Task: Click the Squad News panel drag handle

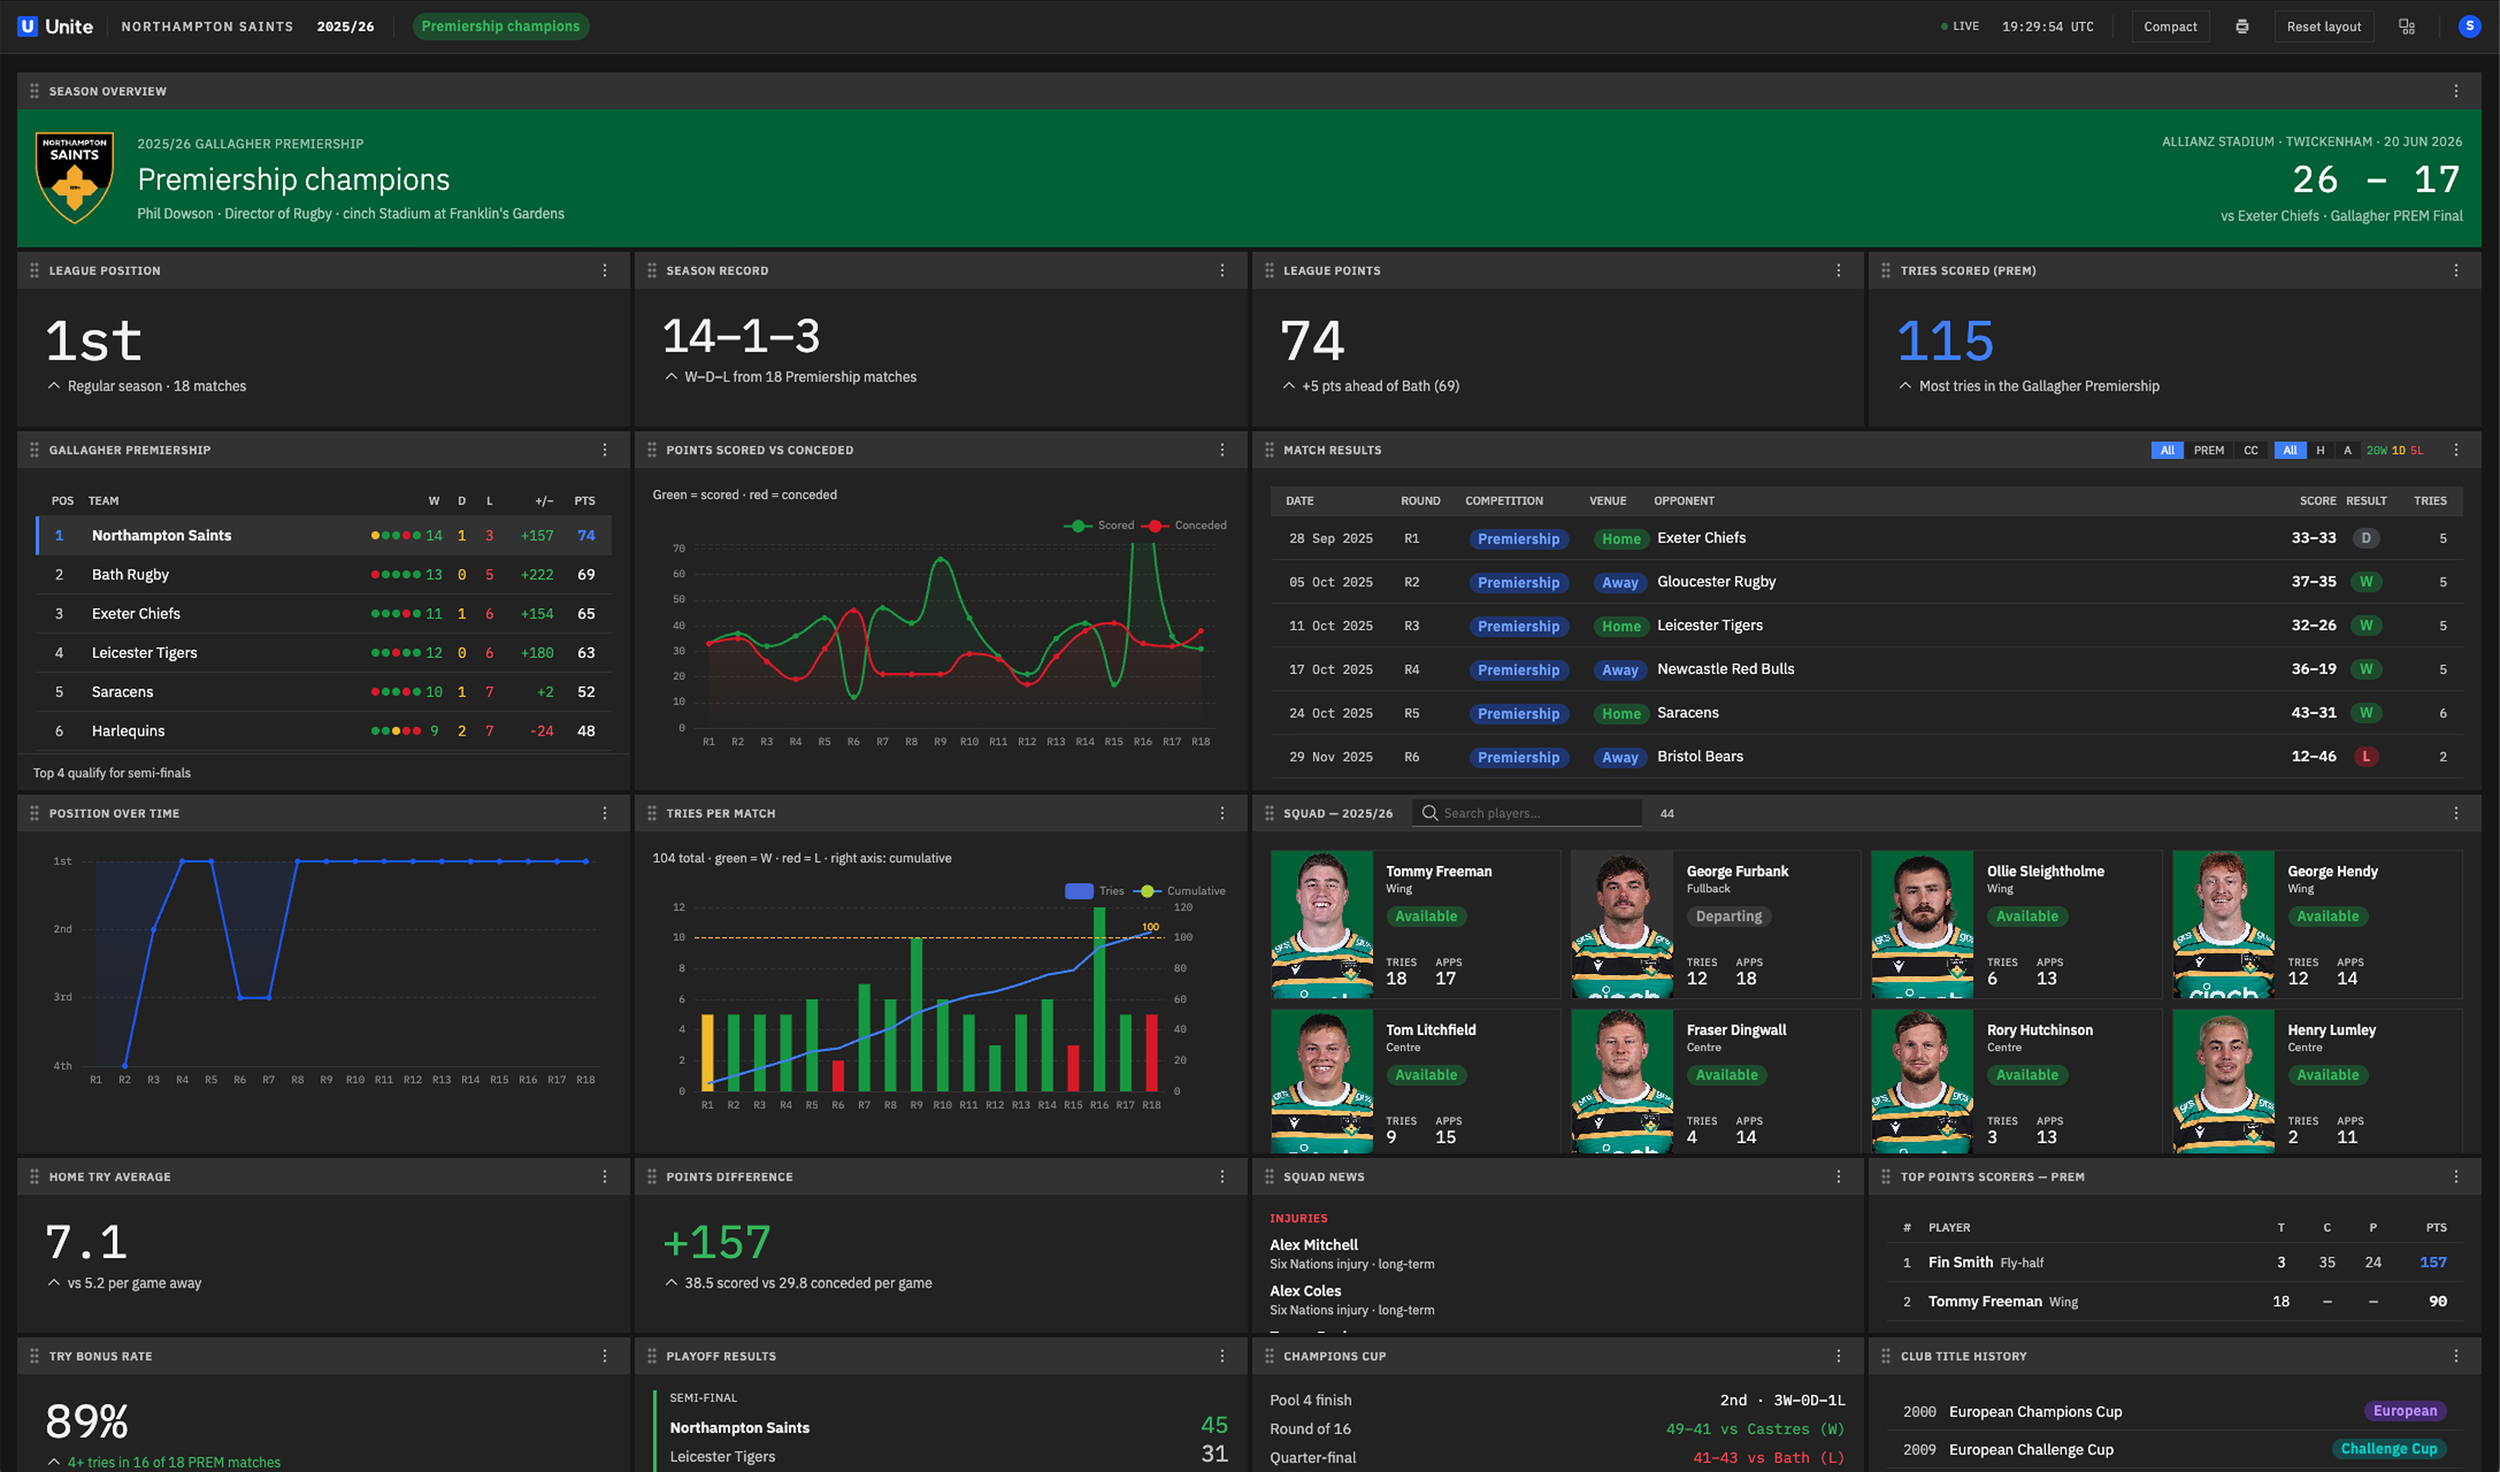Action: click(x=1269, y=1177)
